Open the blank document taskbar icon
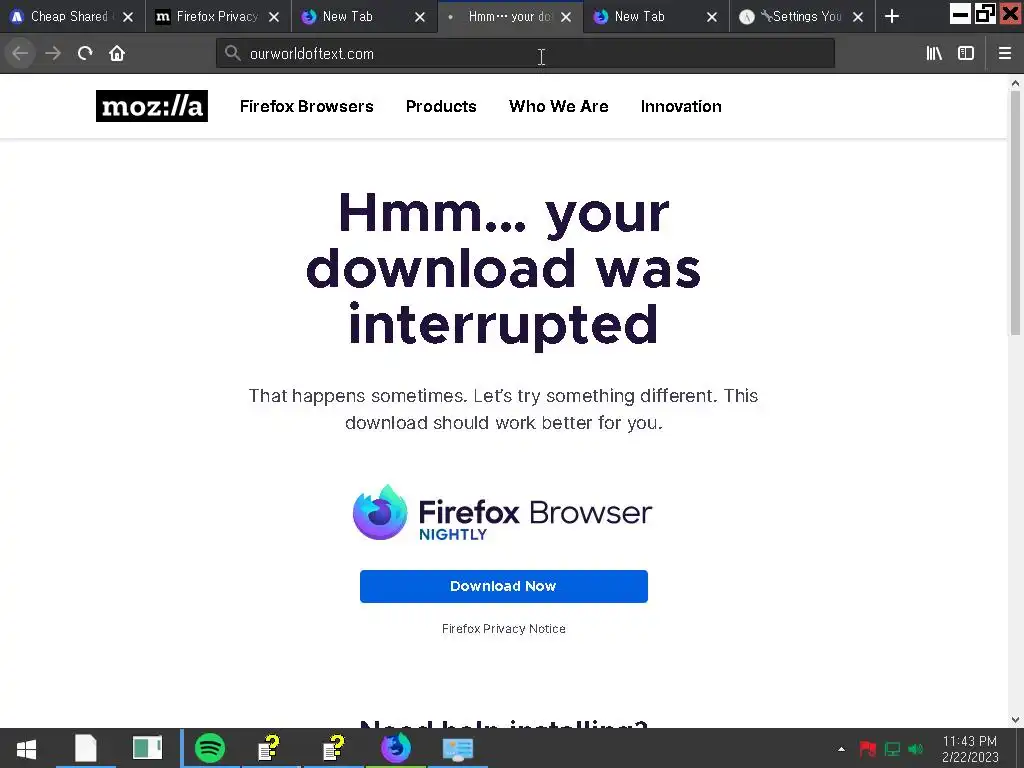The image size is (1024, 768). (86, 748)
